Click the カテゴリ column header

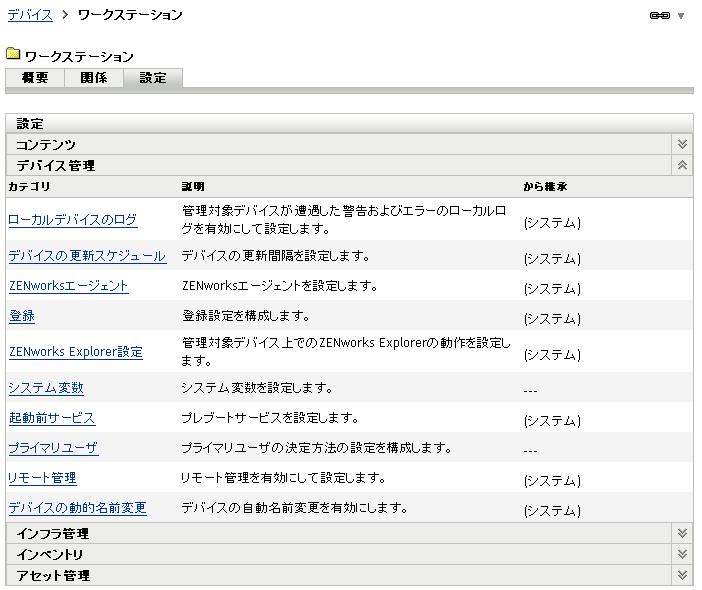[x=29, y=186]
